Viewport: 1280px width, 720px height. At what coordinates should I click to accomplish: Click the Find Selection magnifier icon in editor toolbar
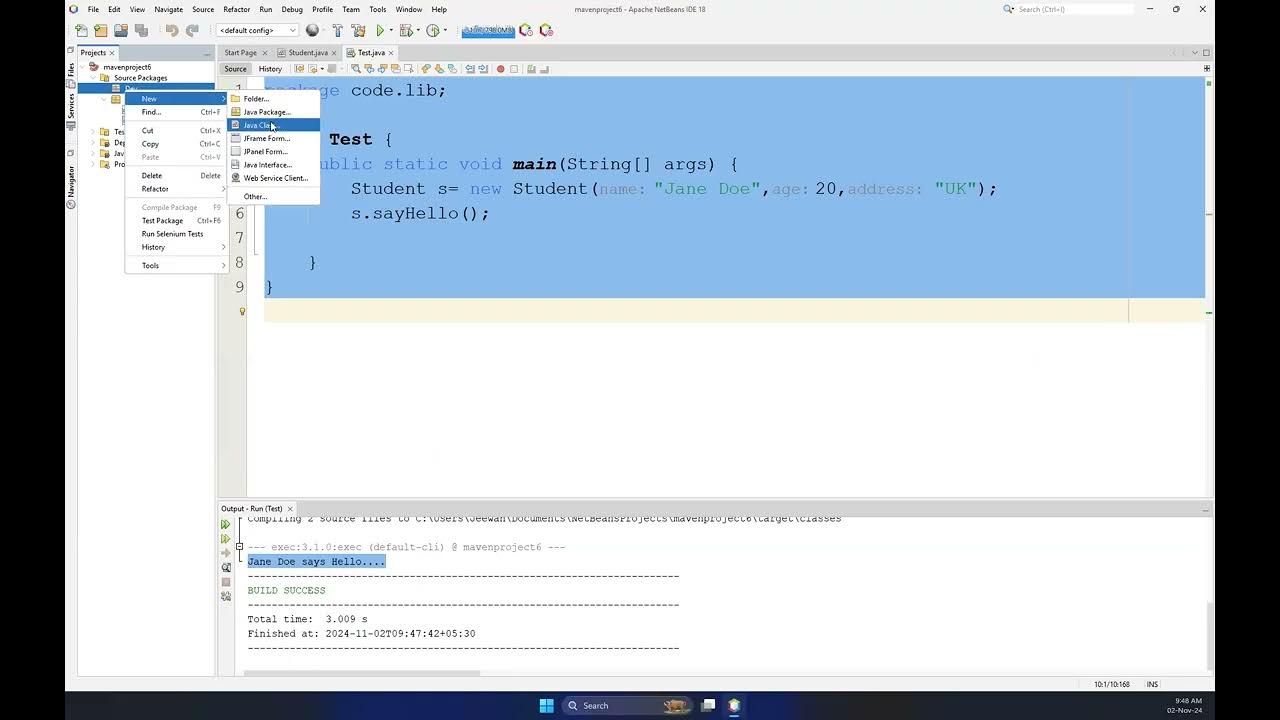355,69
